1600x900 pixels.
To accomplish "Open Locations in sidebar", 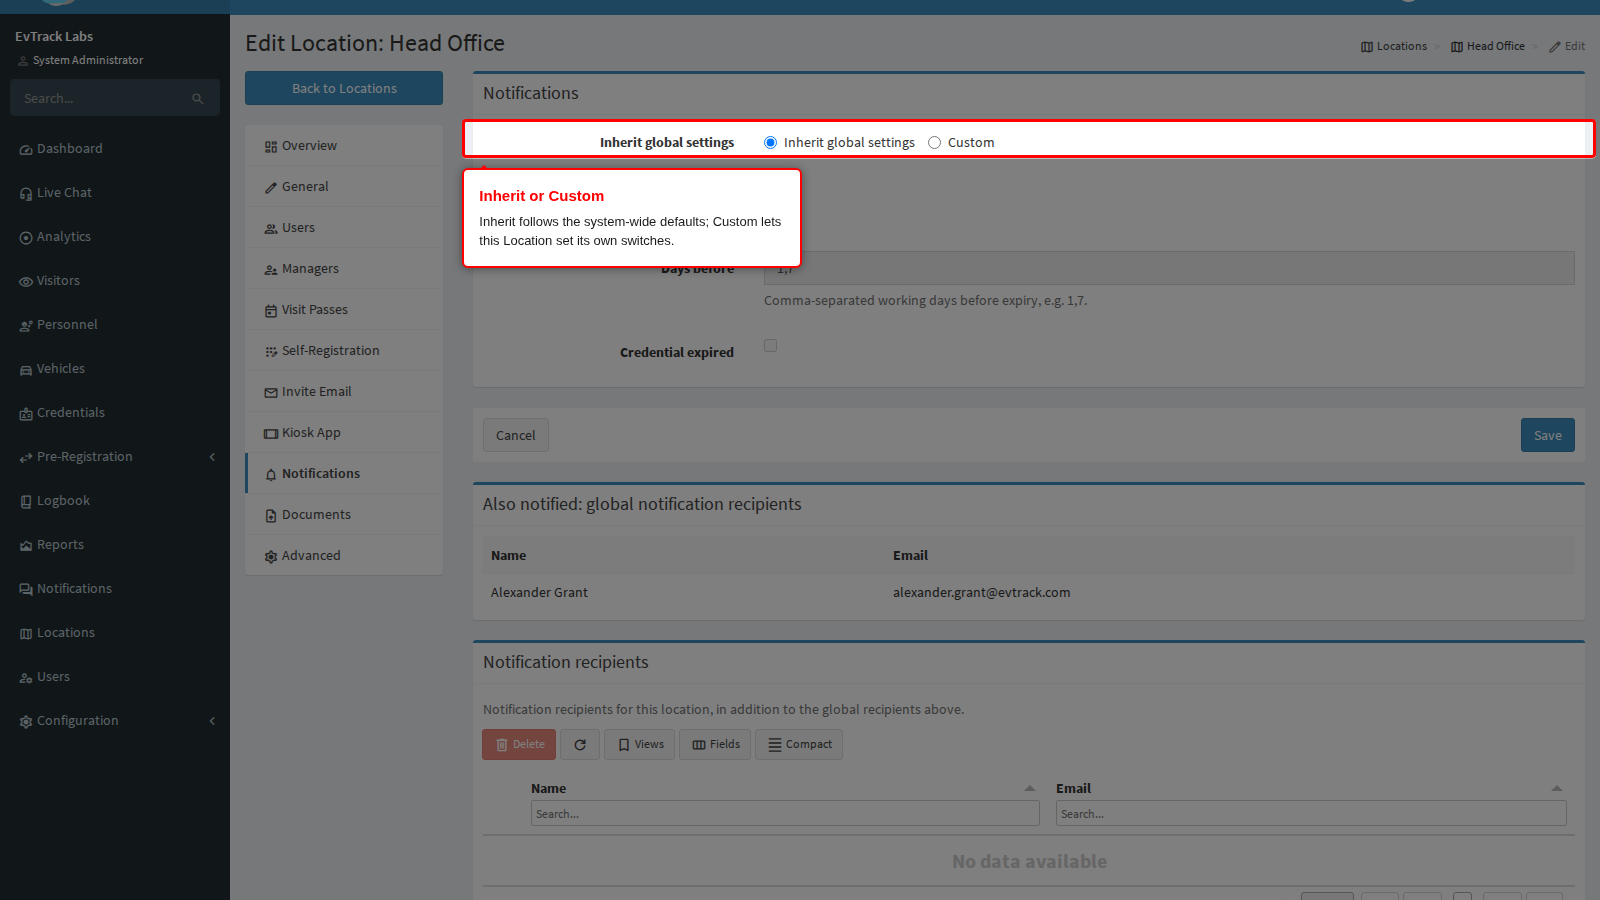I will [57, 633].
